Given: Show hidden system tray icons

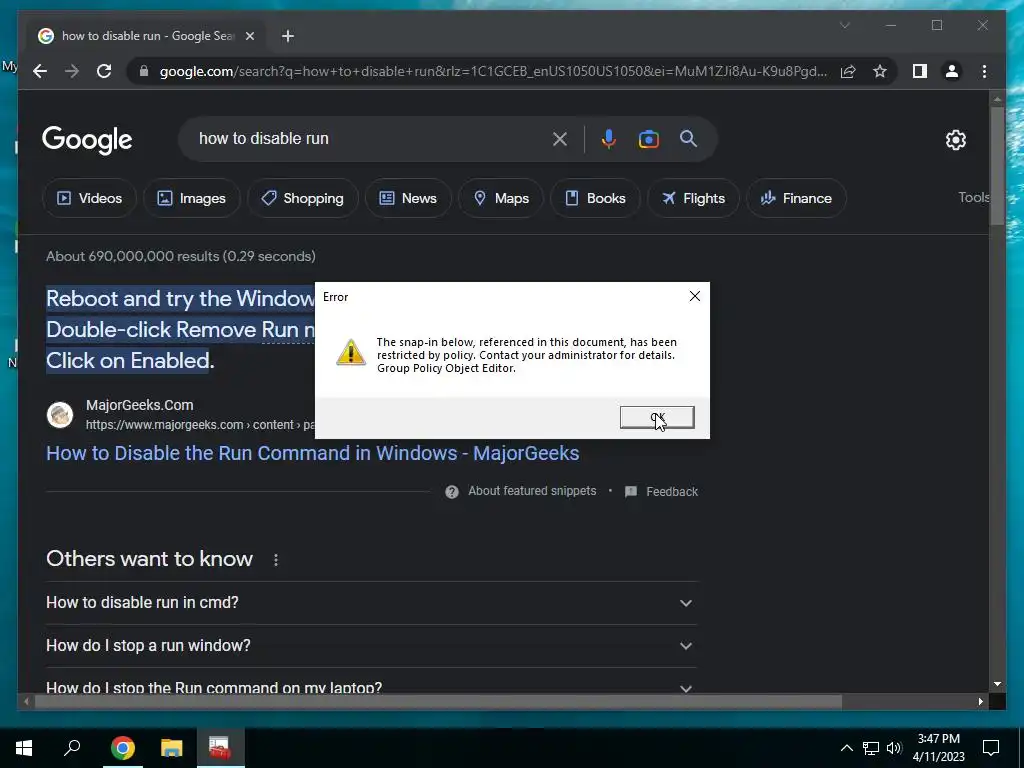Looking at the screenshot, I should tap(846, 748).
